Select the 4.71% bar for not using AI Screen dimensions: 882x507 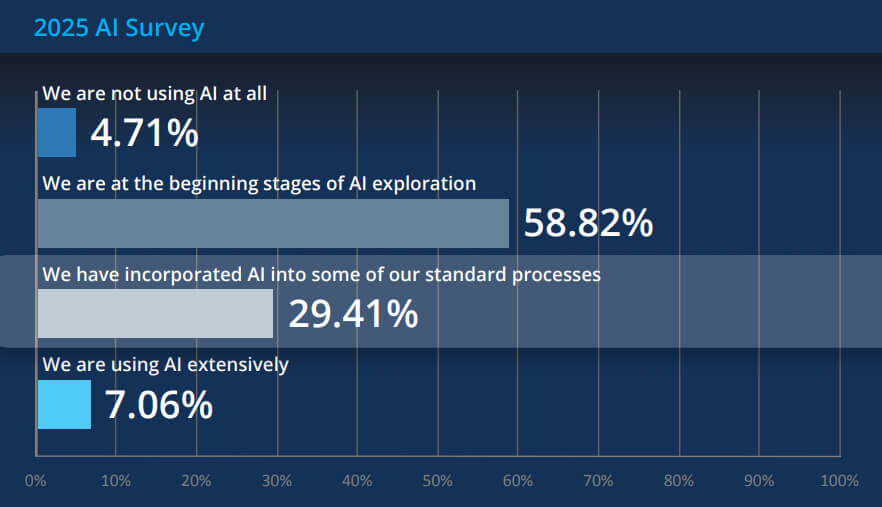point(56,133)
